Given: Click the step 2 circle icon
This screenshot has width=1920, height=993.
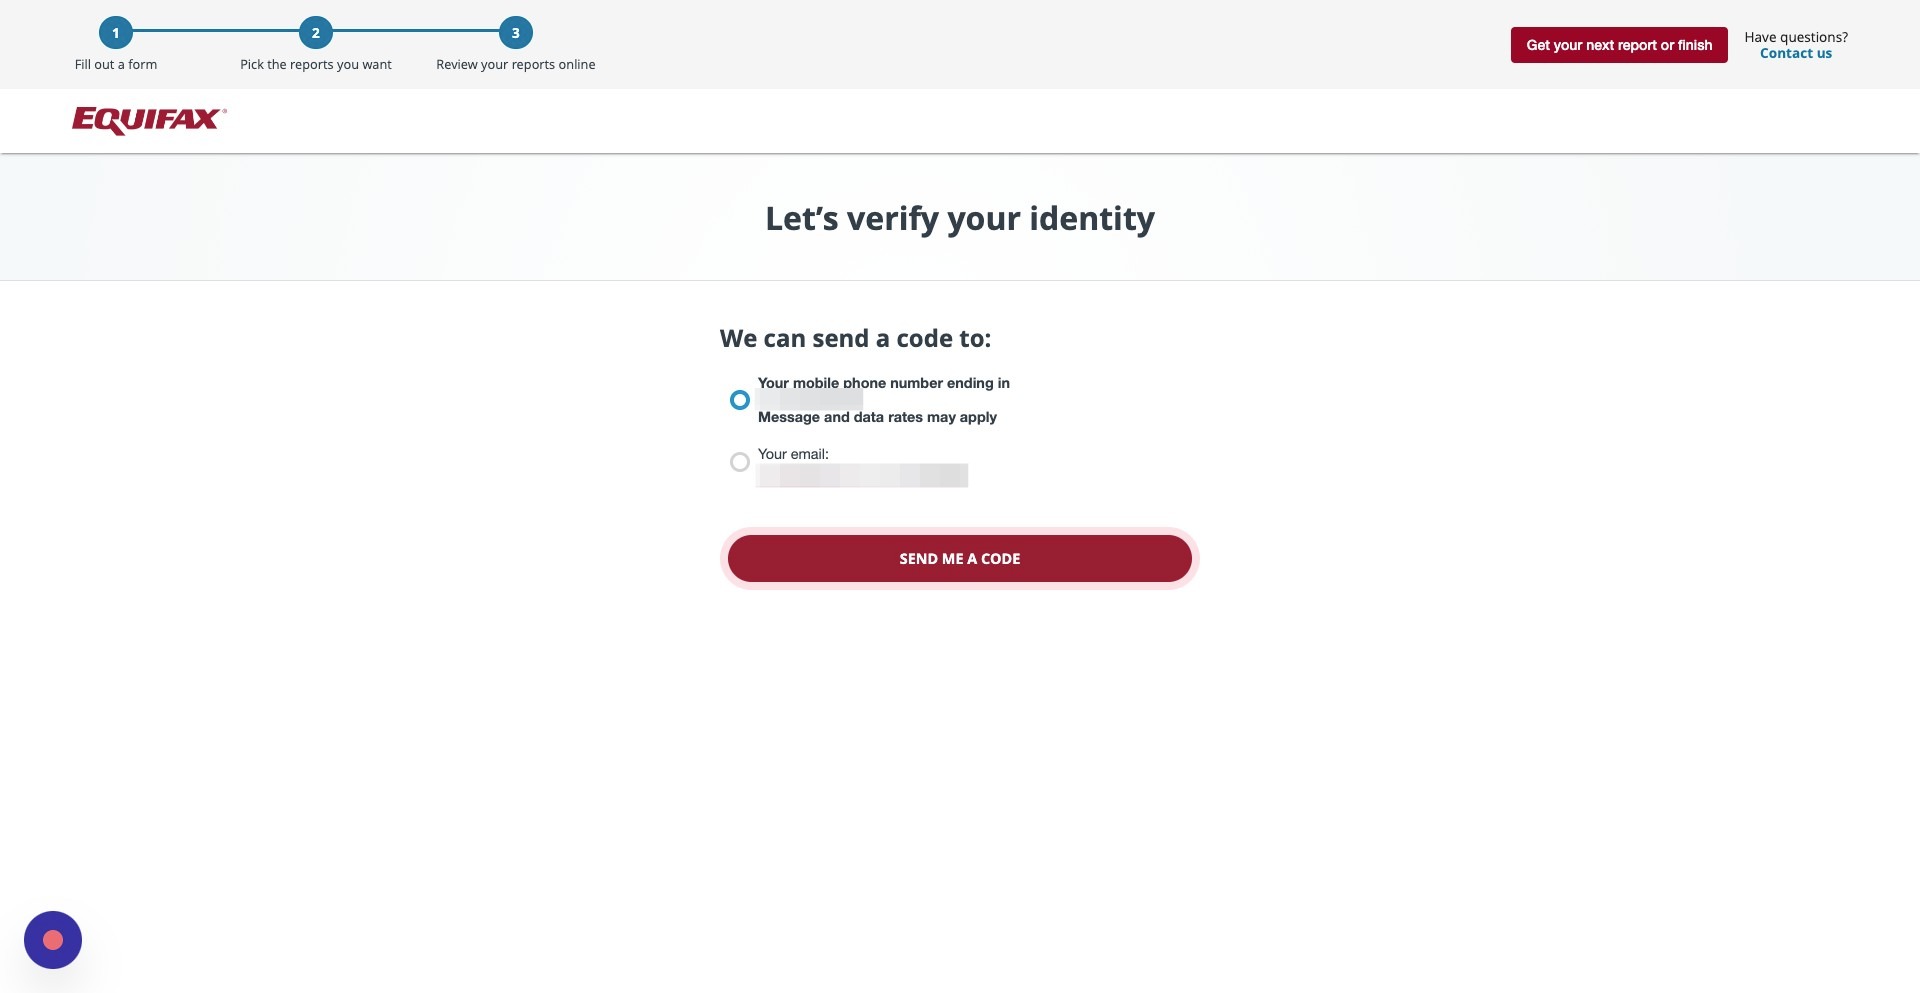Looking at the screenshot, I should pyautogui.click(x=316, y=33).
